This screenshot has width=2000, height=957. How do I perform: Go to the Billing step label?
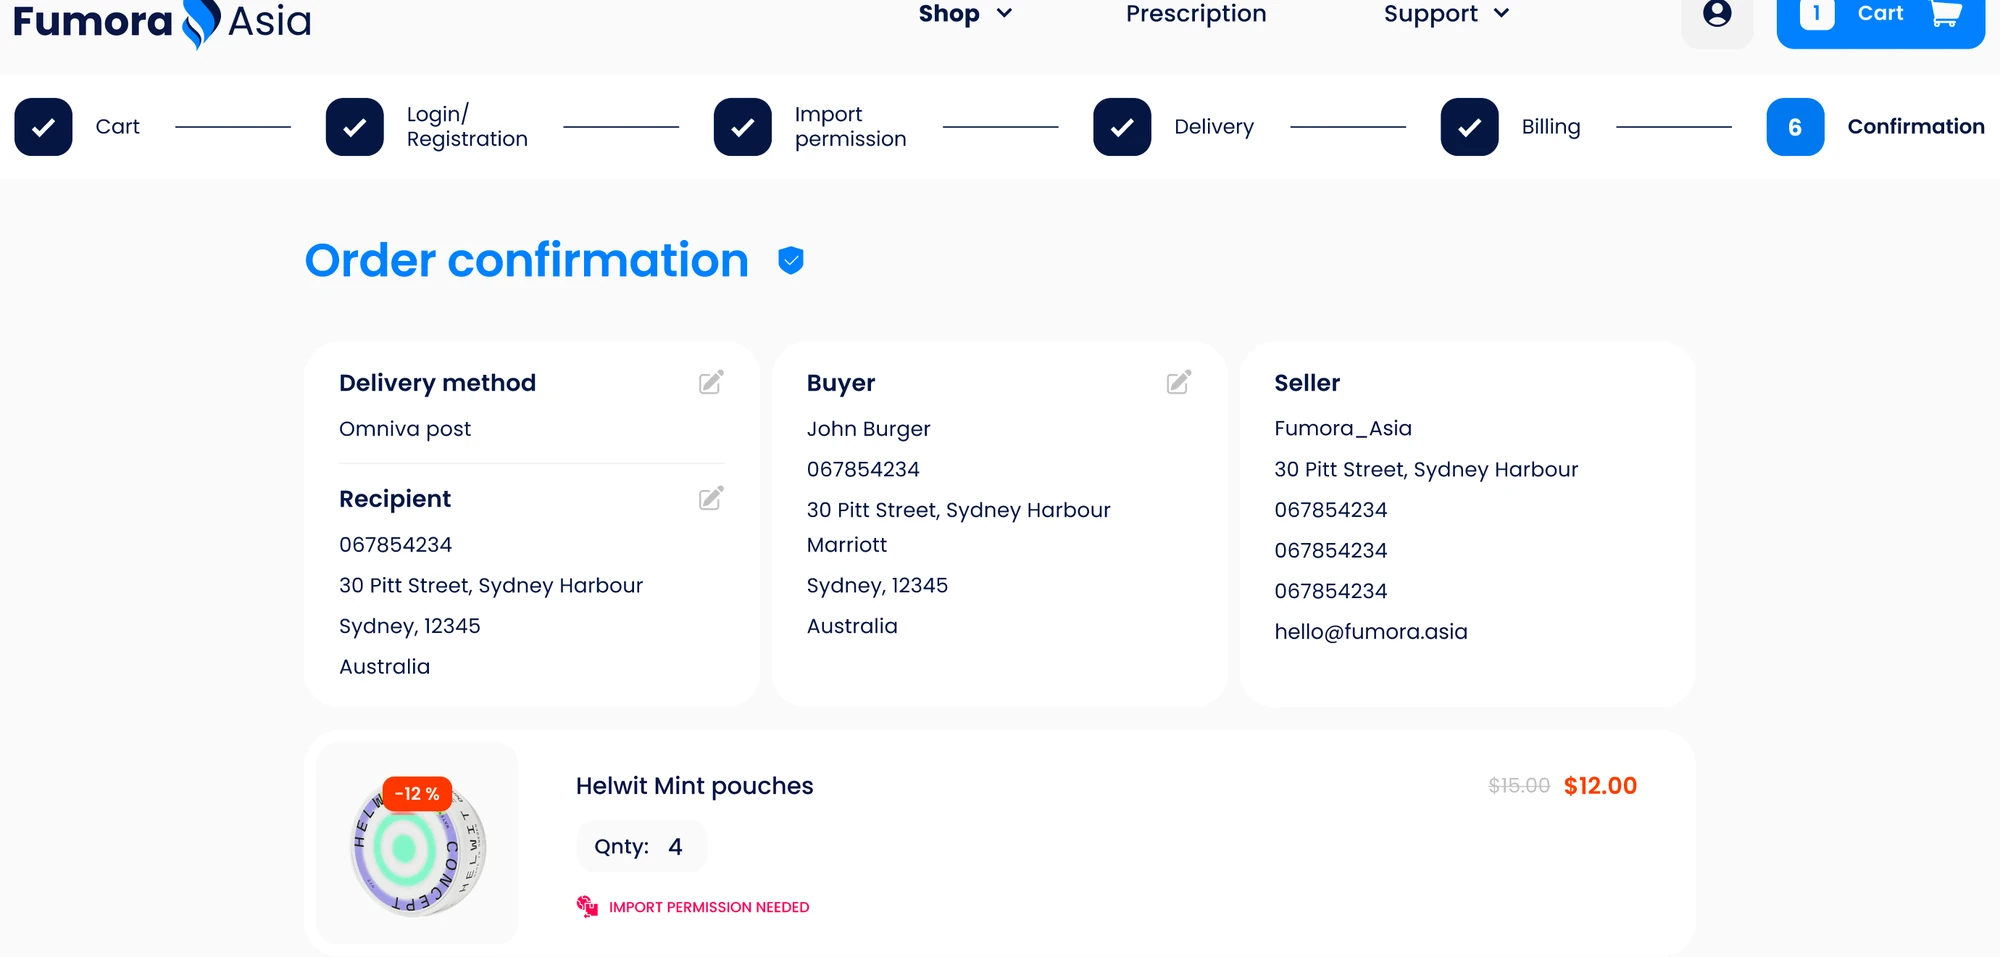pyautogui.click(x=1551, y=127)
